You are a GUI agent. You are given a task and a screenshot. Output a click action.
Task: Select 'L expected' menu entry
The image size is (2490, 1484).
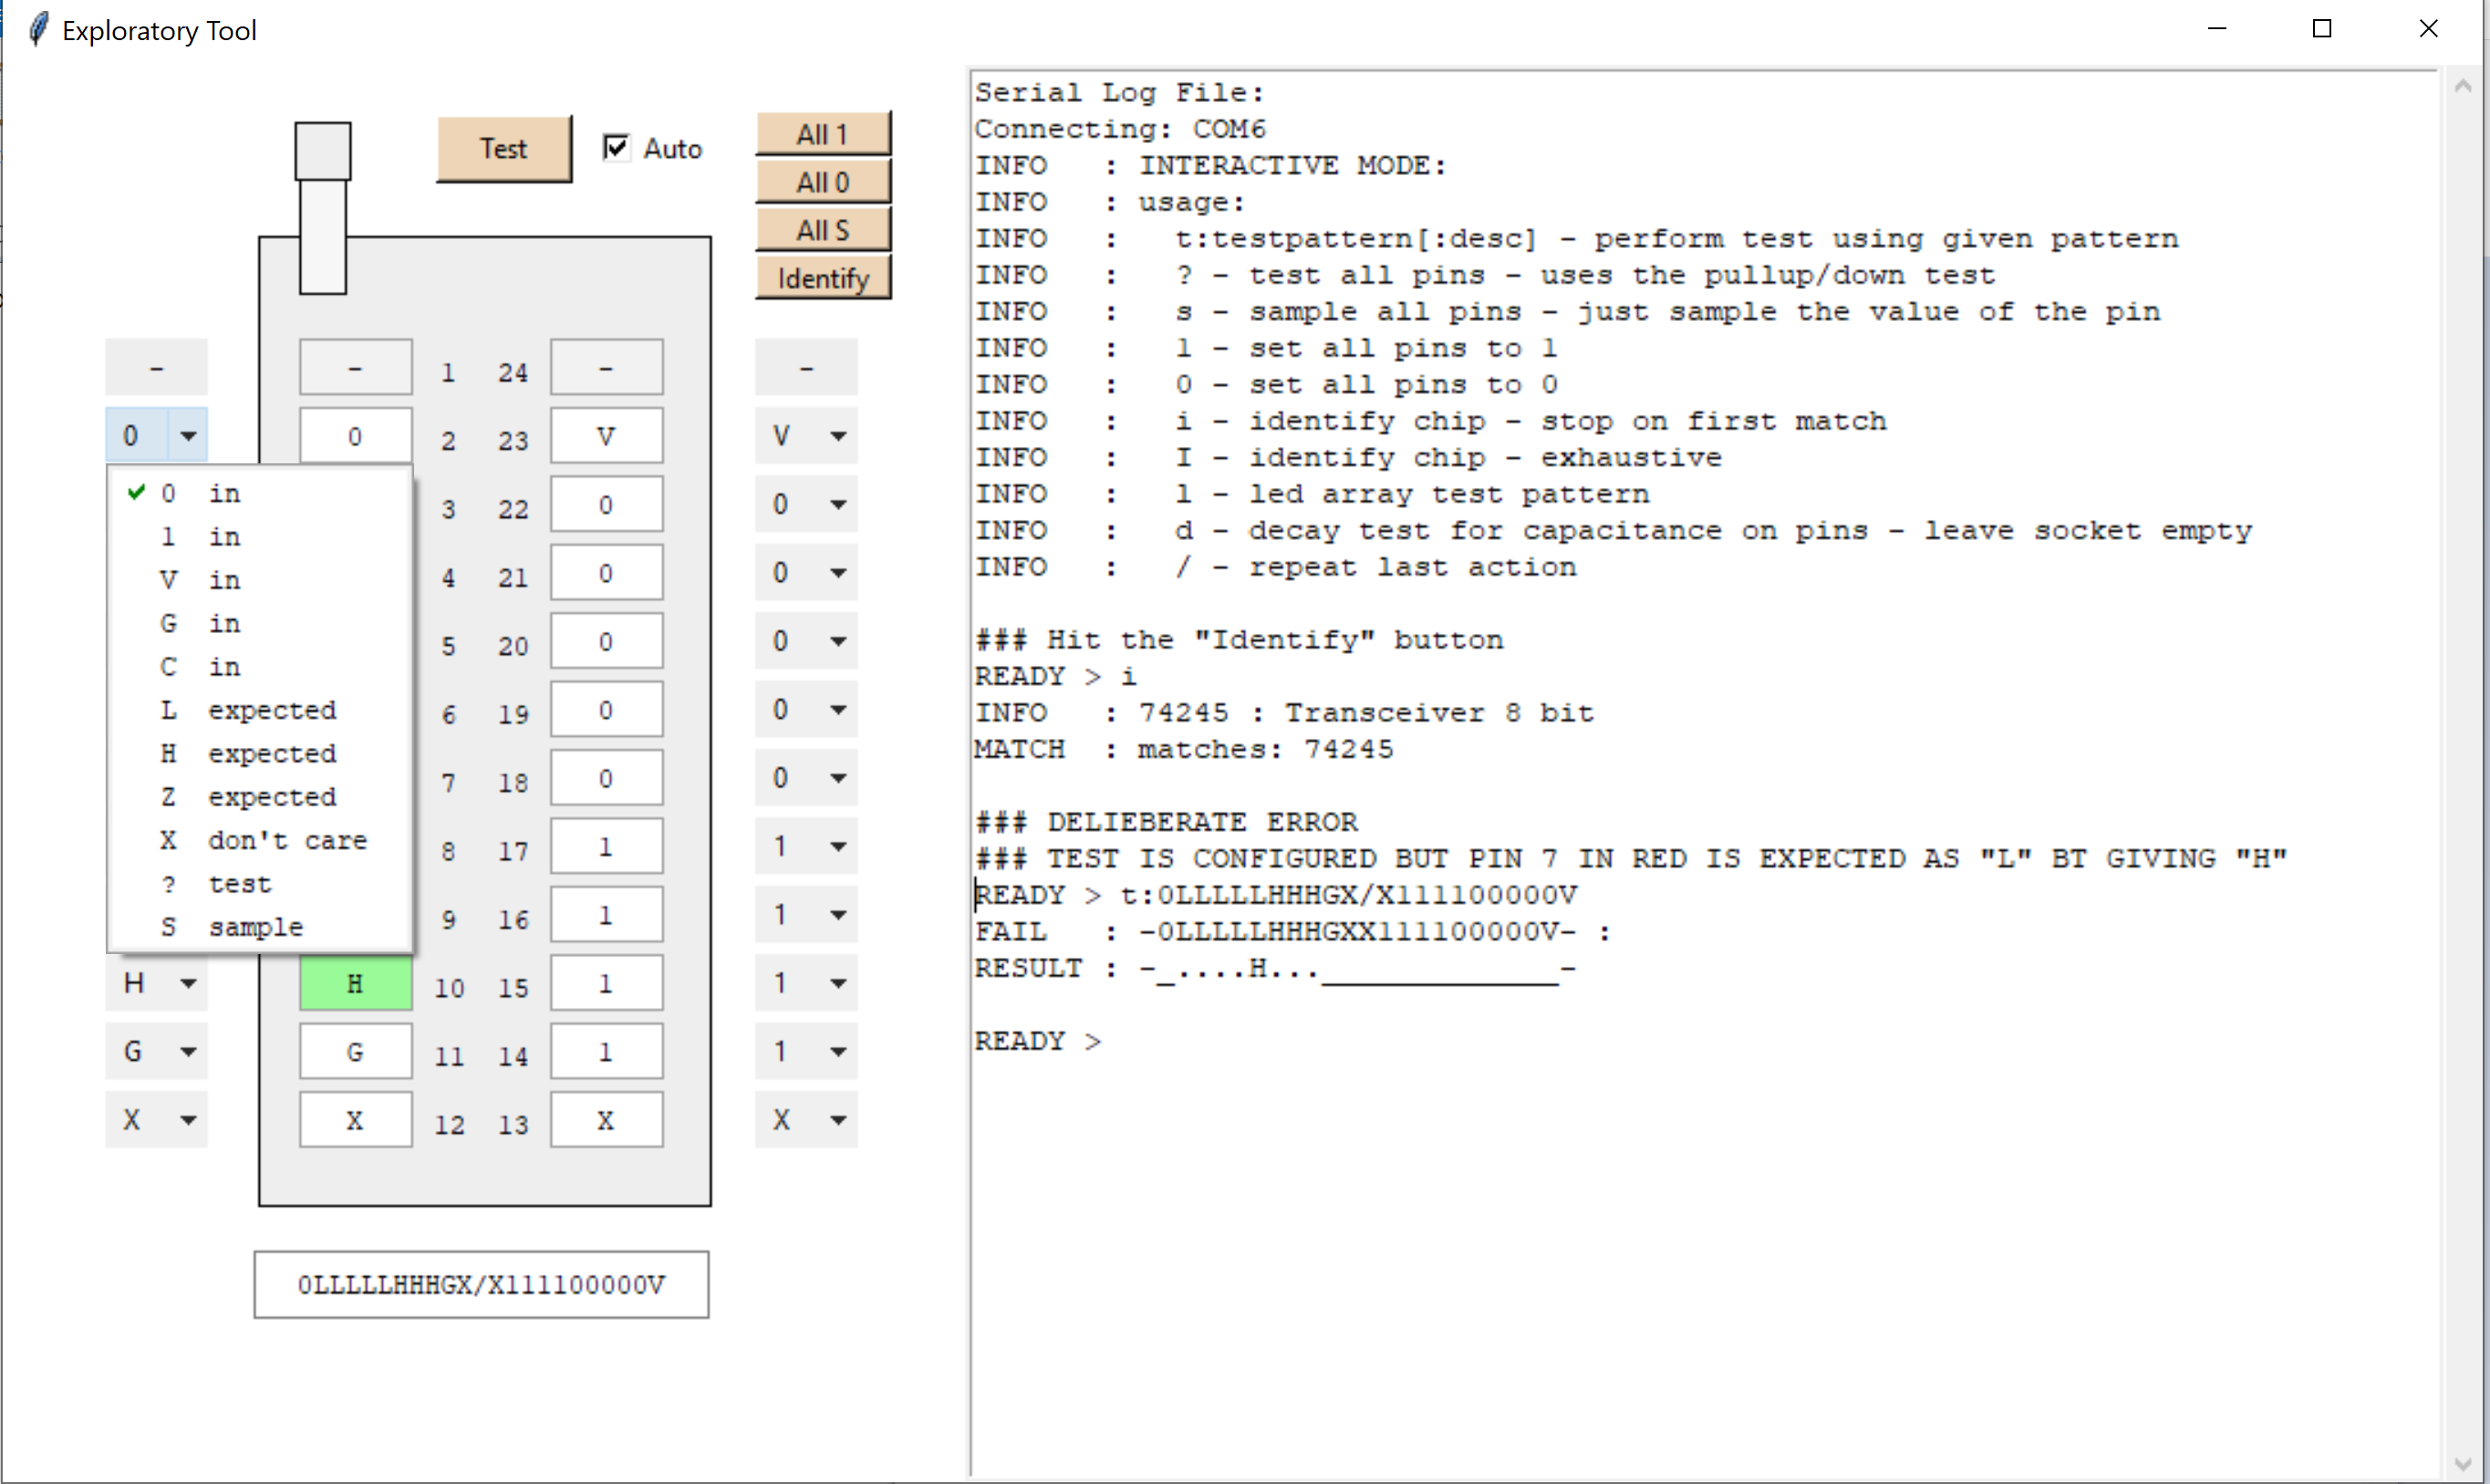tap(260, 710)
